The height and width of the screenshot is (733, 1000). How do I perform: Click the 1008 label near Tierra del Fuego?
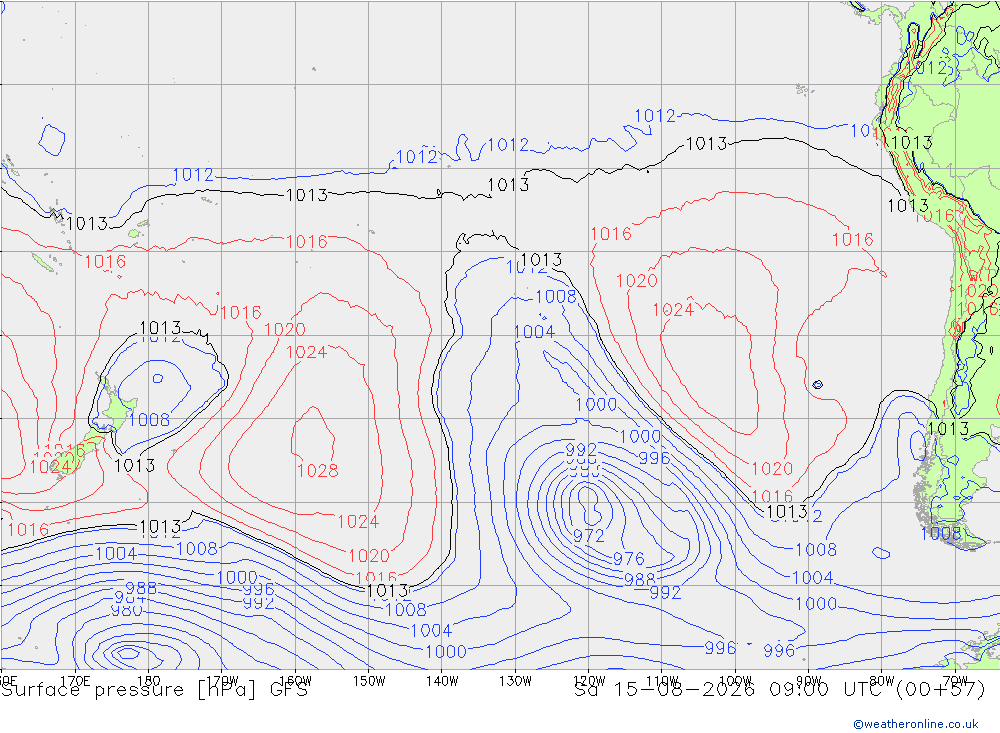pos(941,533)
